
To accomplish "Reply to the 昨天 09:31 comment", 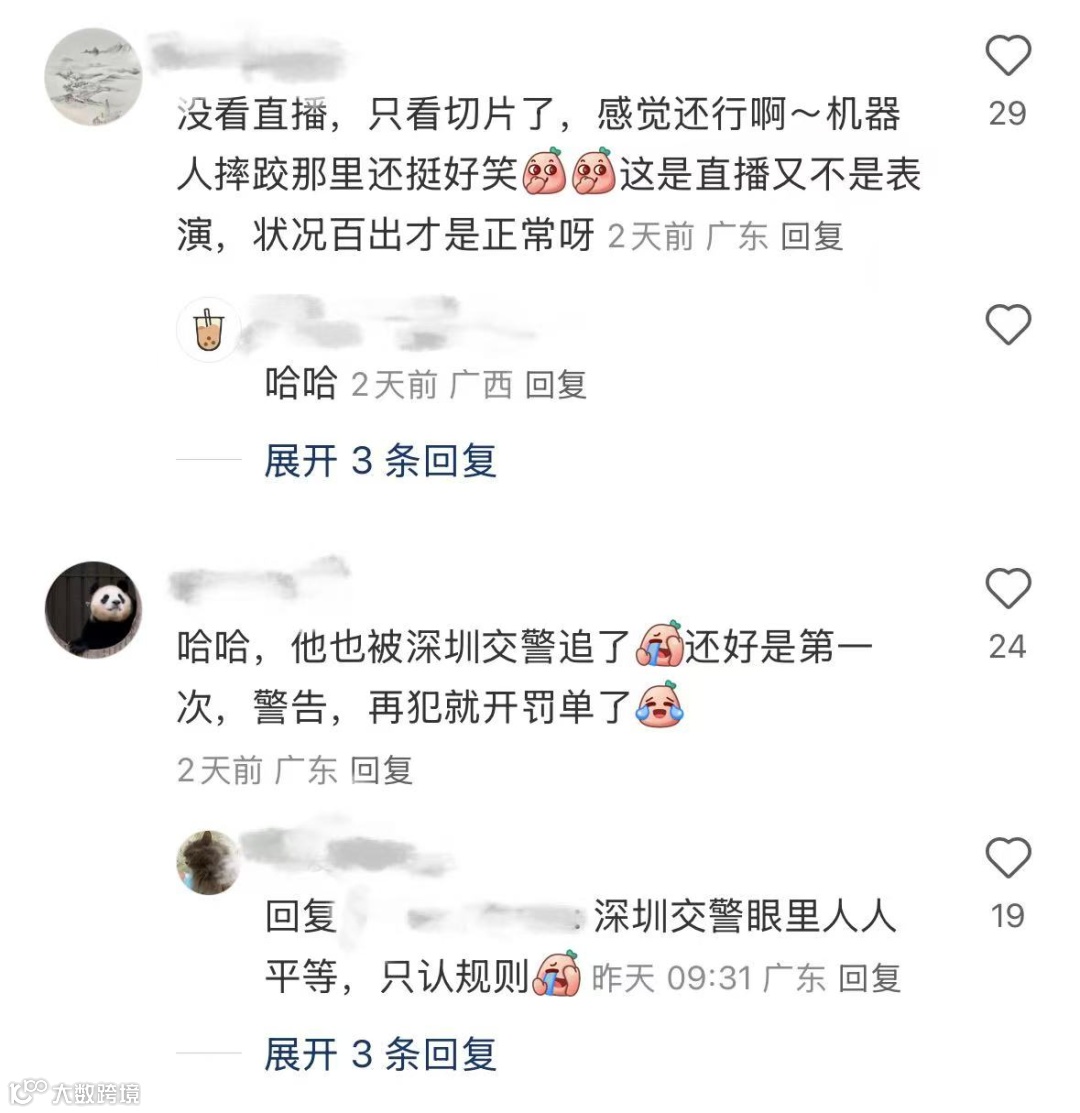I will pyautogui.click(x=870, y=979).
